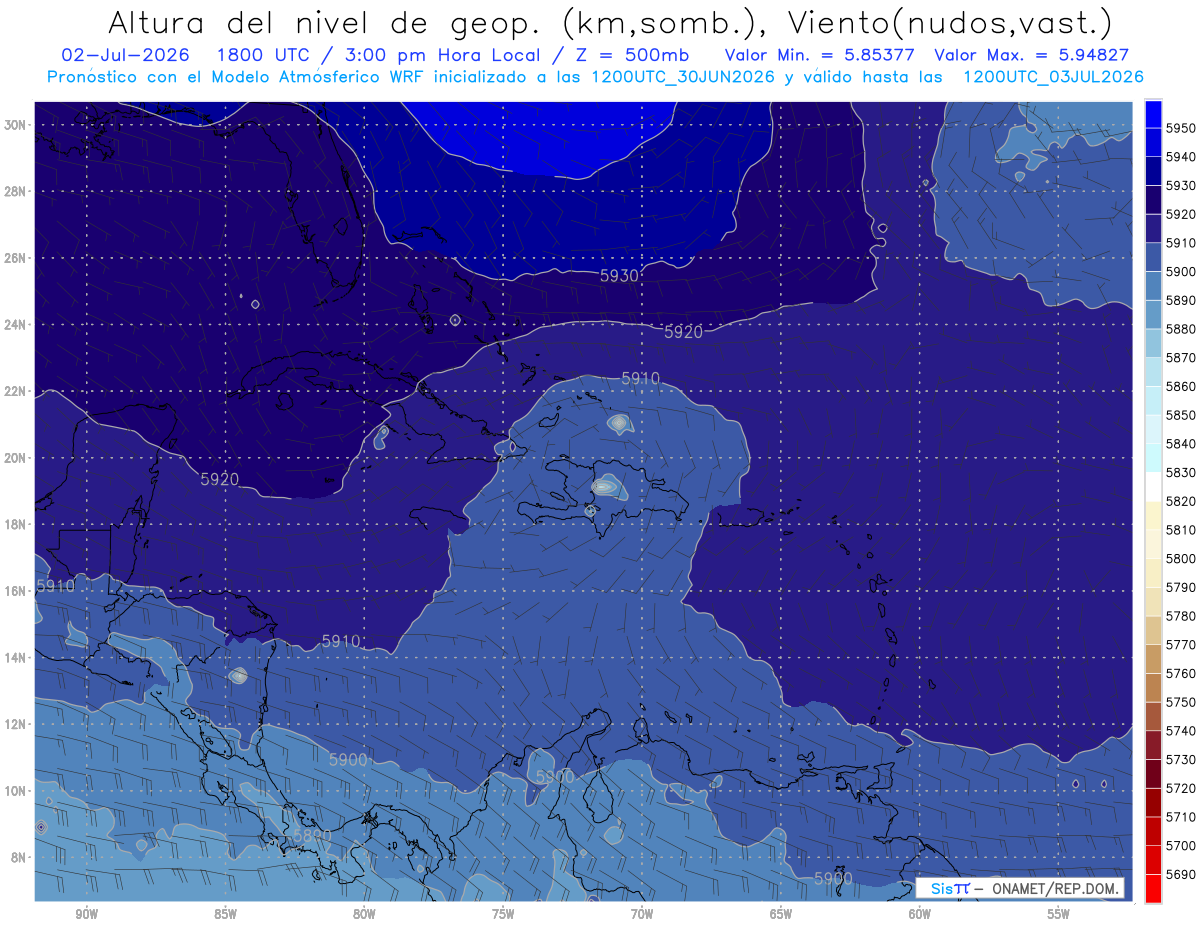The width and height of the screenshot is (1200, 927).
Task: Click the 55W longitude axis label
Action: pyautogui.click(x=1059, y=914)
